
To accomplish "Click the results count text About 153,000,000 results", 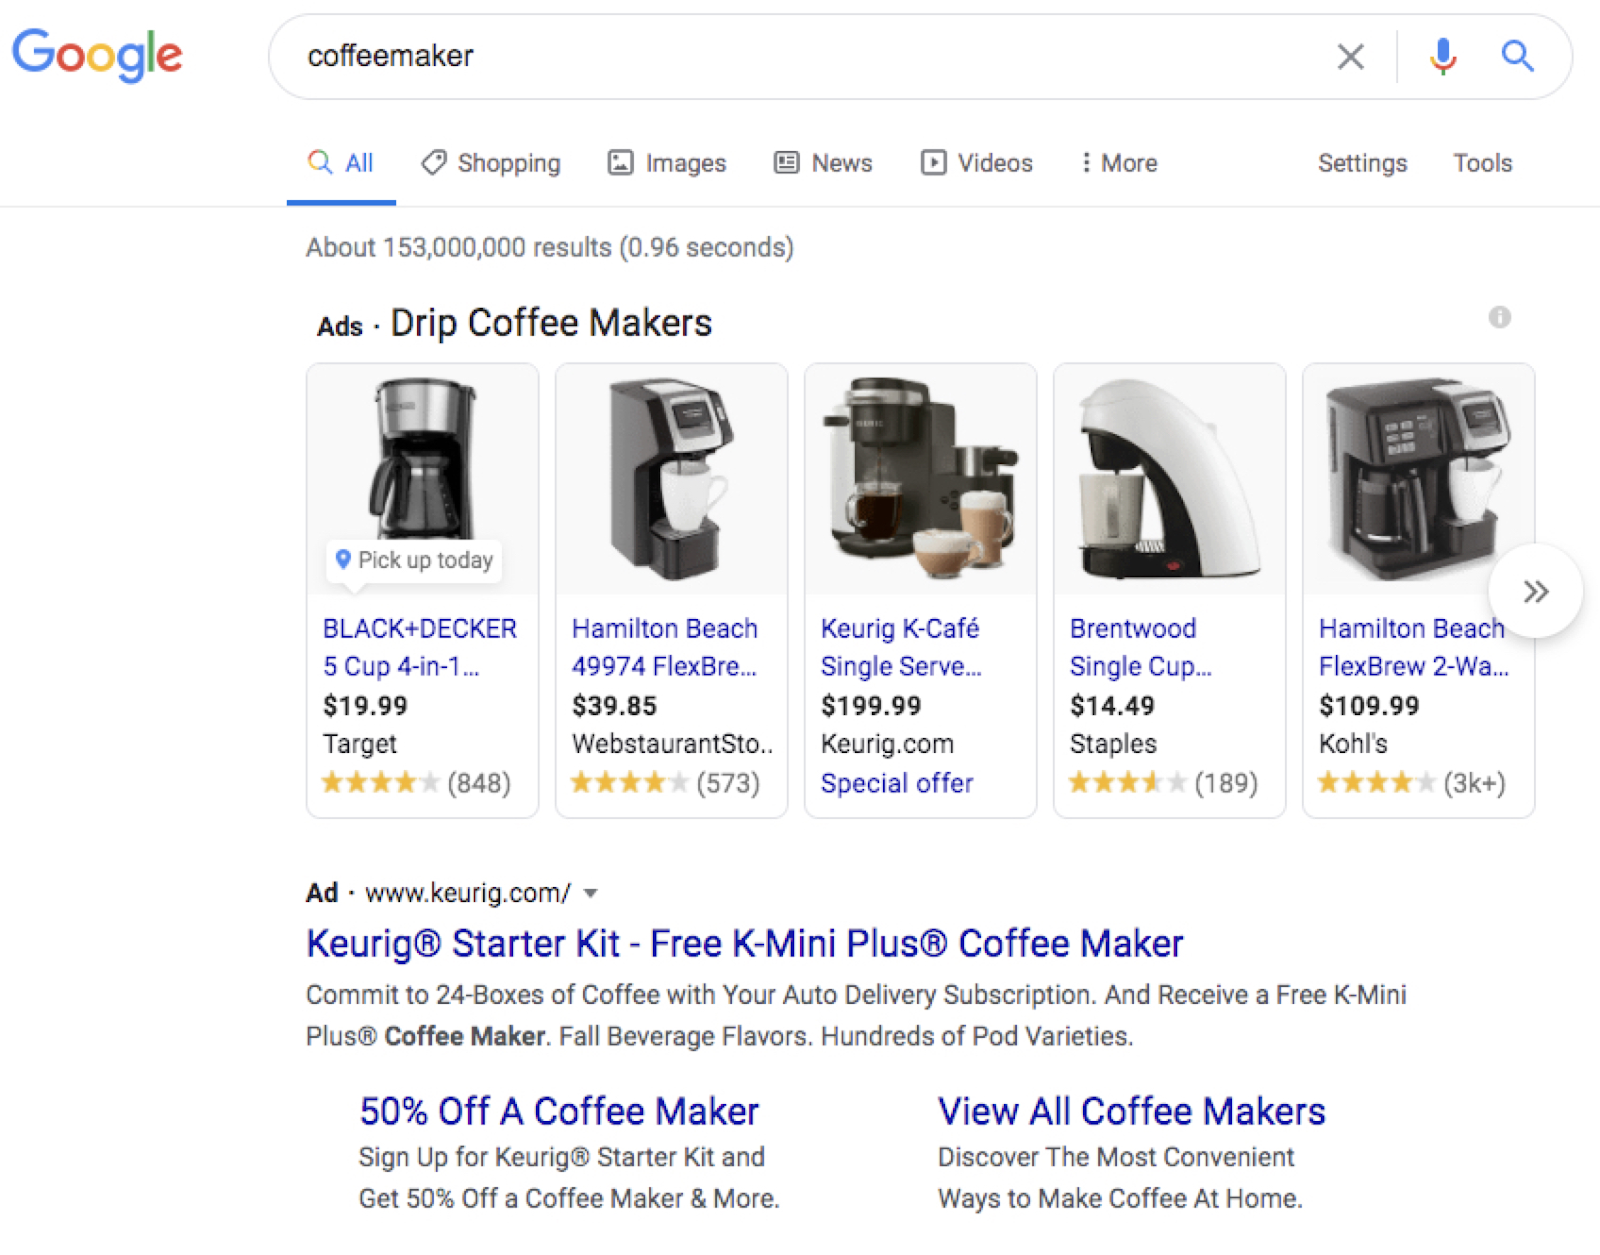I will (550, 247).
